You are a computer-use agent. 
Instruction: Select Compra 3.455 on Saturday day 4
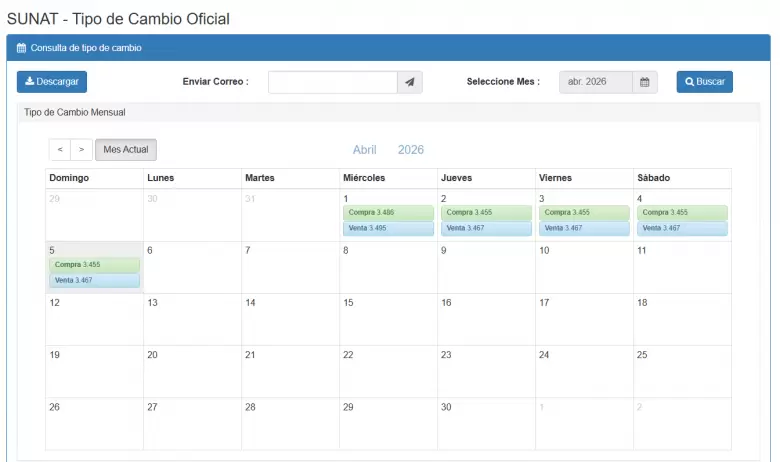682,212
